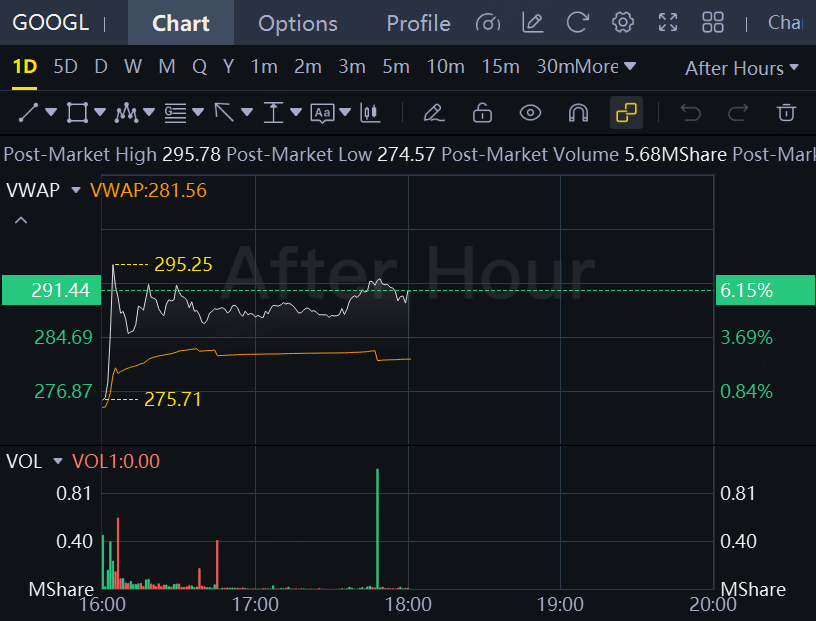Click the GOOGL ticker symbol

point(50,23)
